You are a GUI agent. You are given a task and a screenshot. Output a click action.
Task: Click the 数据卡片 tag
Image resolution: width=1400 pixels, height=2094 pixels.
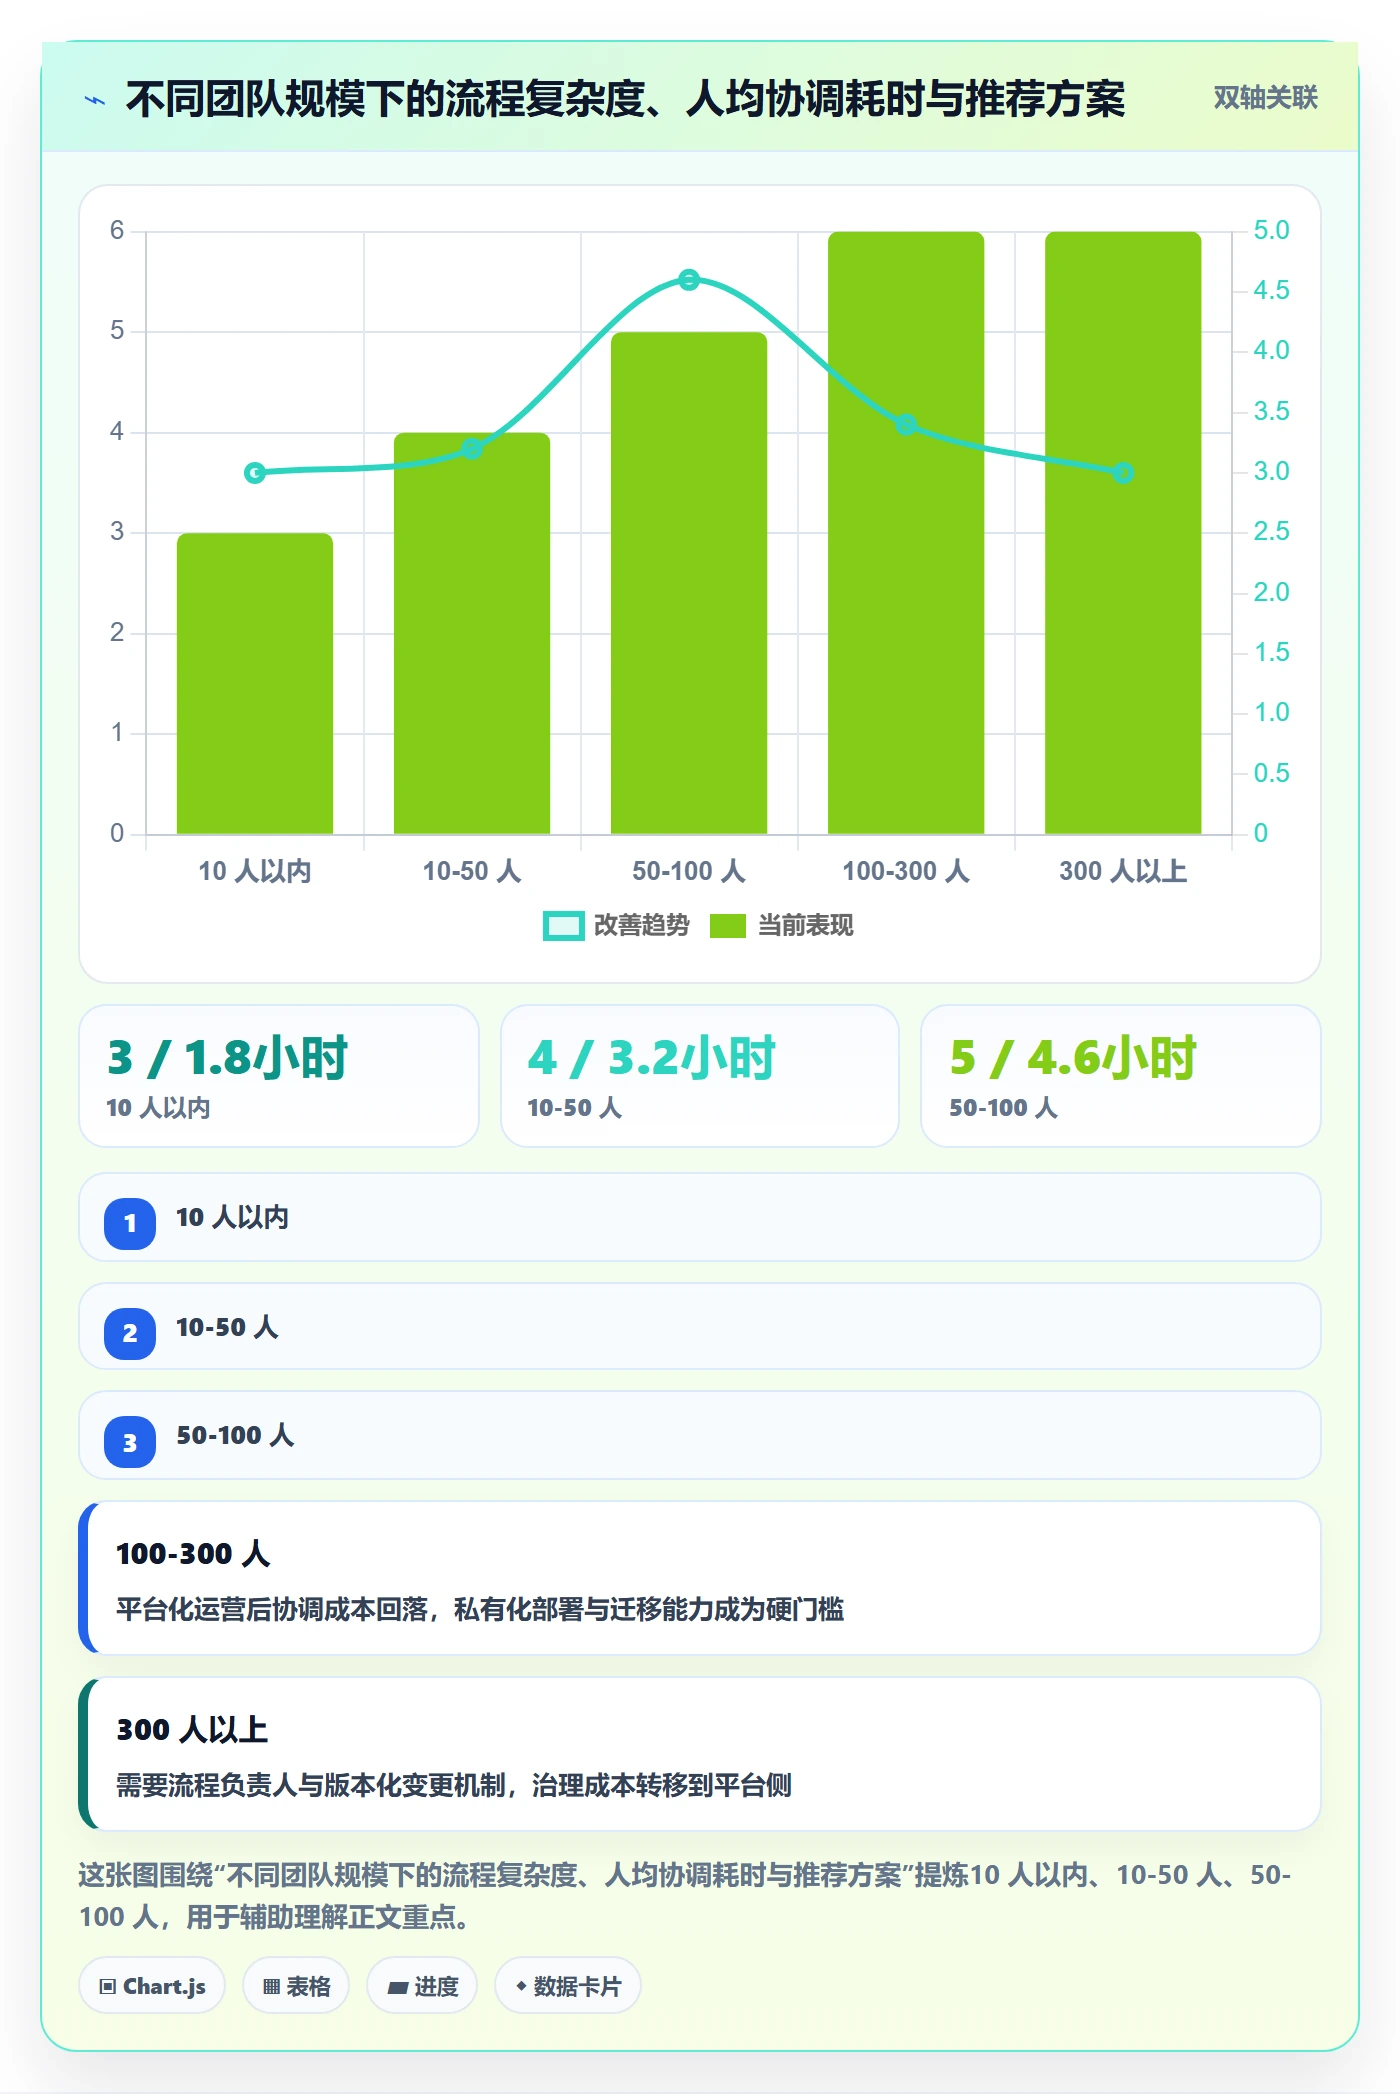point(568,1986)
